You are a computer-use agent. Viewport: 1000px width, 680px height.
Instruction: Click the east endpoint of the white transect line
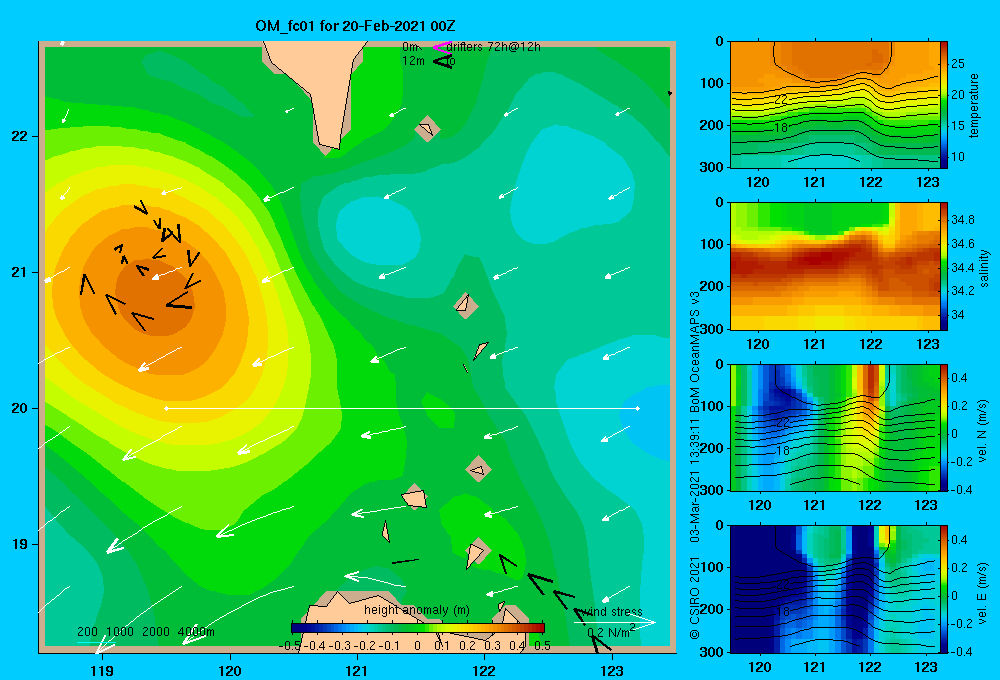637,408
